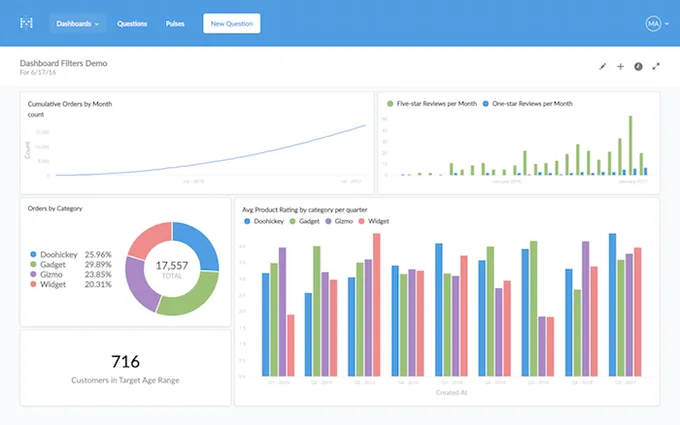Open the clock auto-refresh icon
Viewport: 680px width, 425px height.
[638, 66]
